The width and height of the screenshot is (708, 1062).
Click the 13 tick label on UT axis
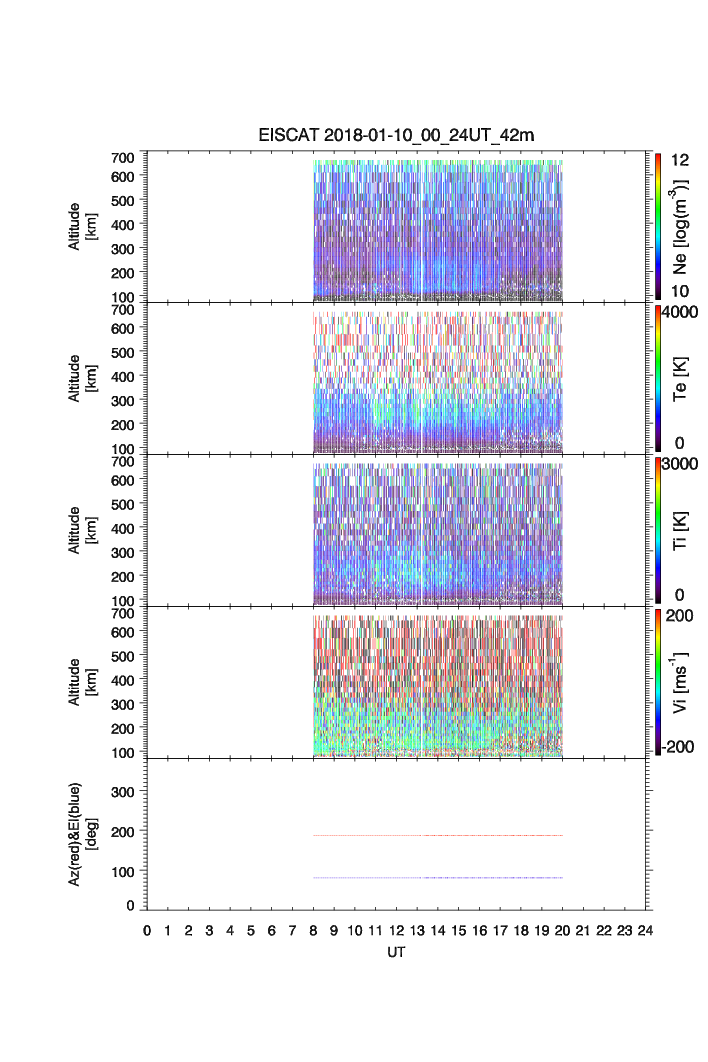(417, 930)
